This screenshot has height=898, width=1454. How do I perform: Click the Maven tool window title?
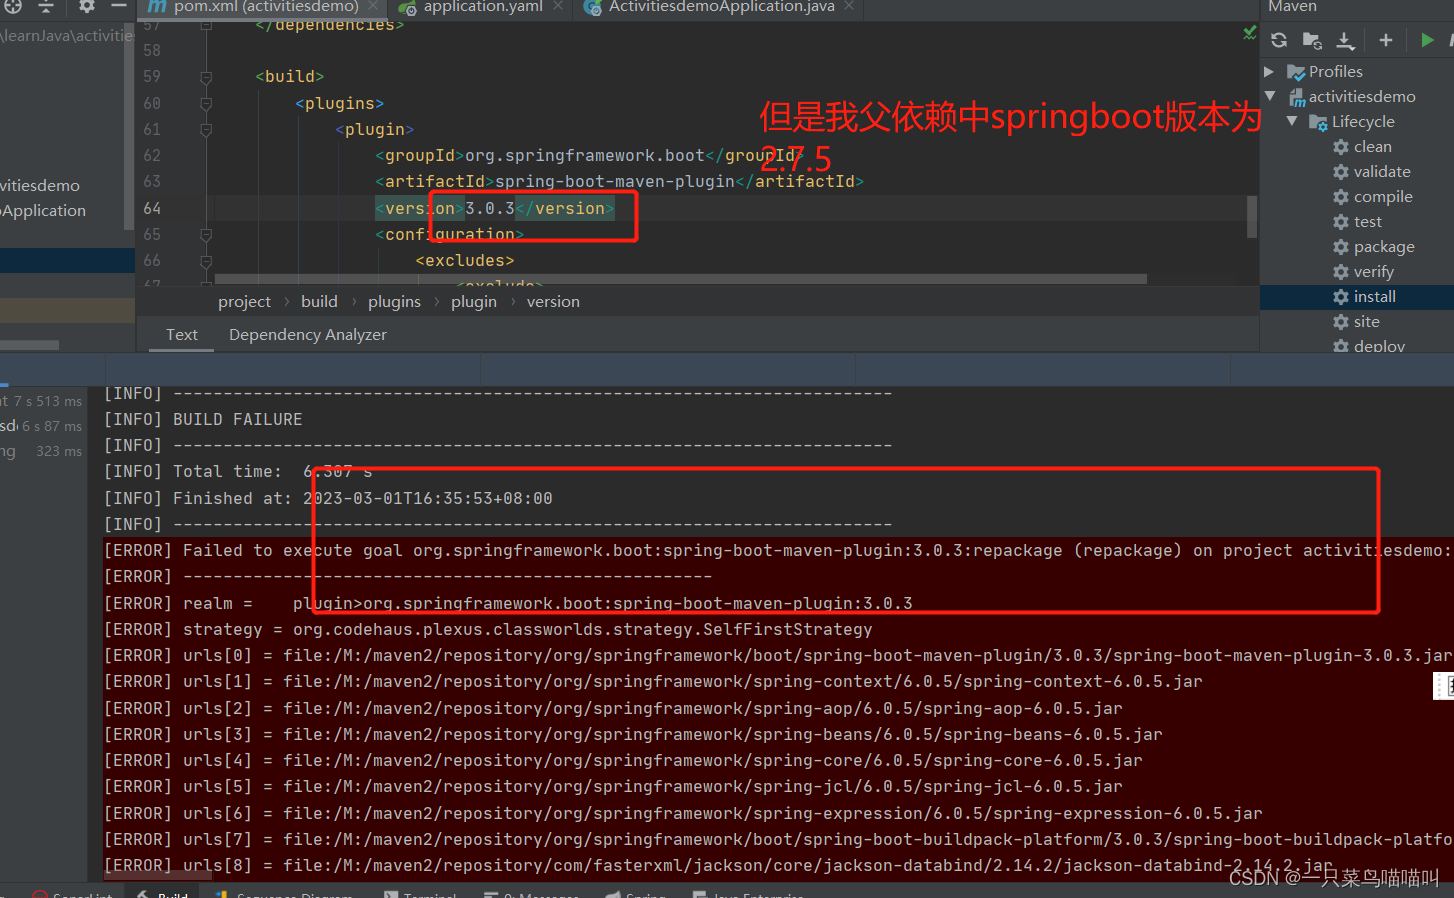pyautogui.click(x=1292, y=7)
